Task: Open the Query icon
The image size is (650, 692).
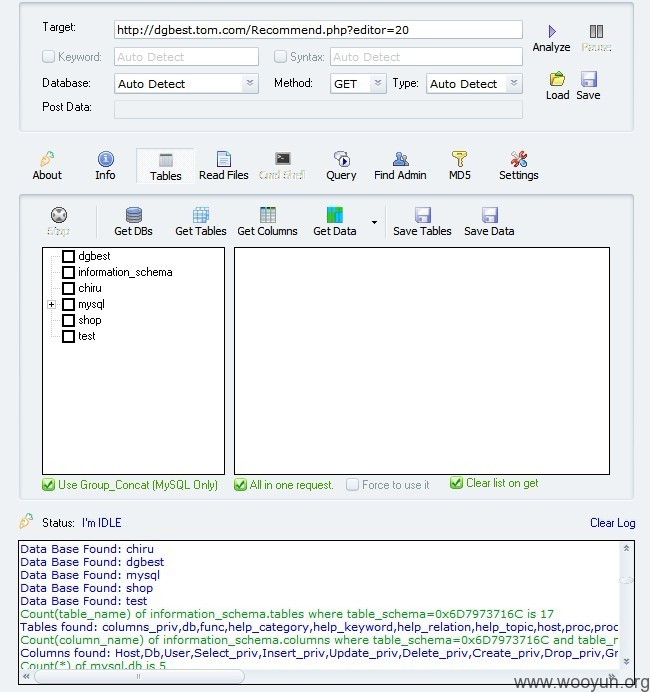Action: 342,158
